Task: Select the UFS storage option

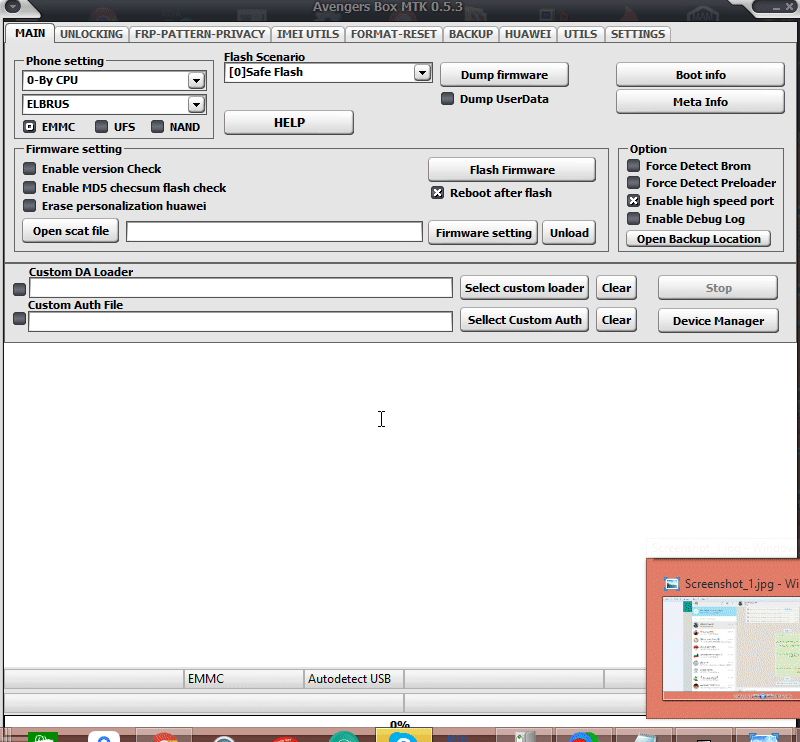Action: pyautogui.click(x=102, y=127)
